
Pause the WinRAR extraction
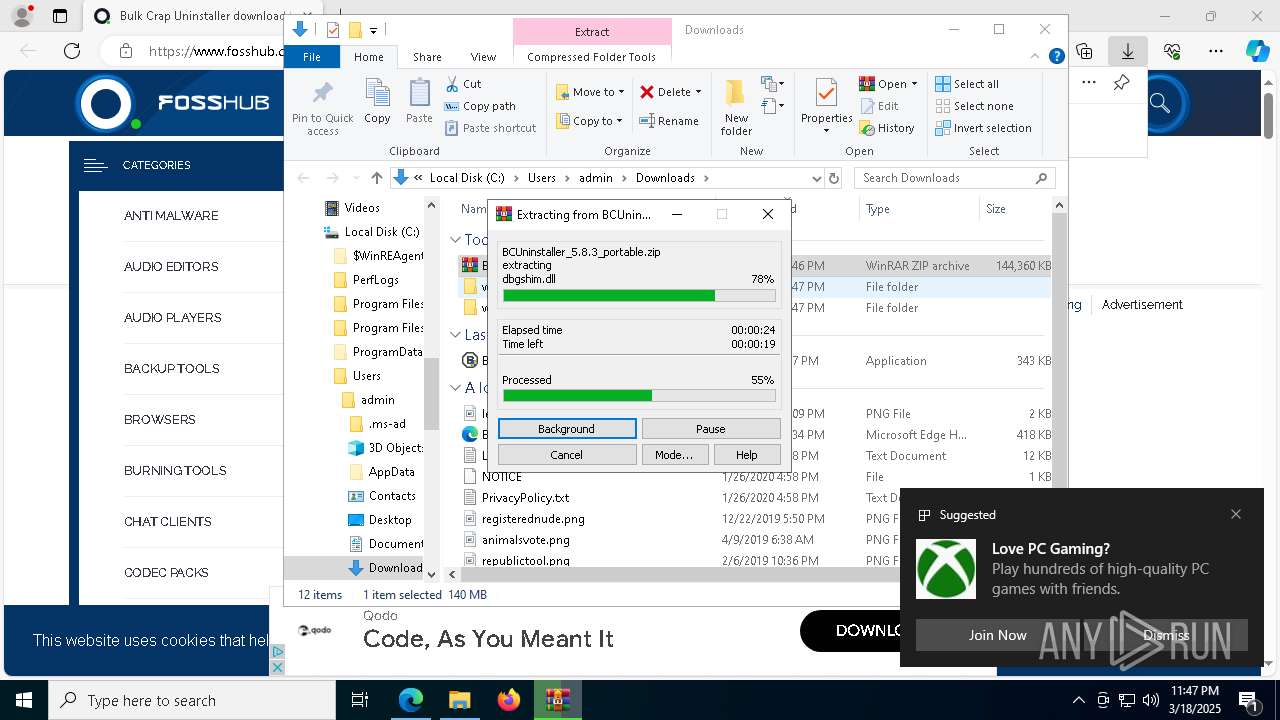pos(710,429)
